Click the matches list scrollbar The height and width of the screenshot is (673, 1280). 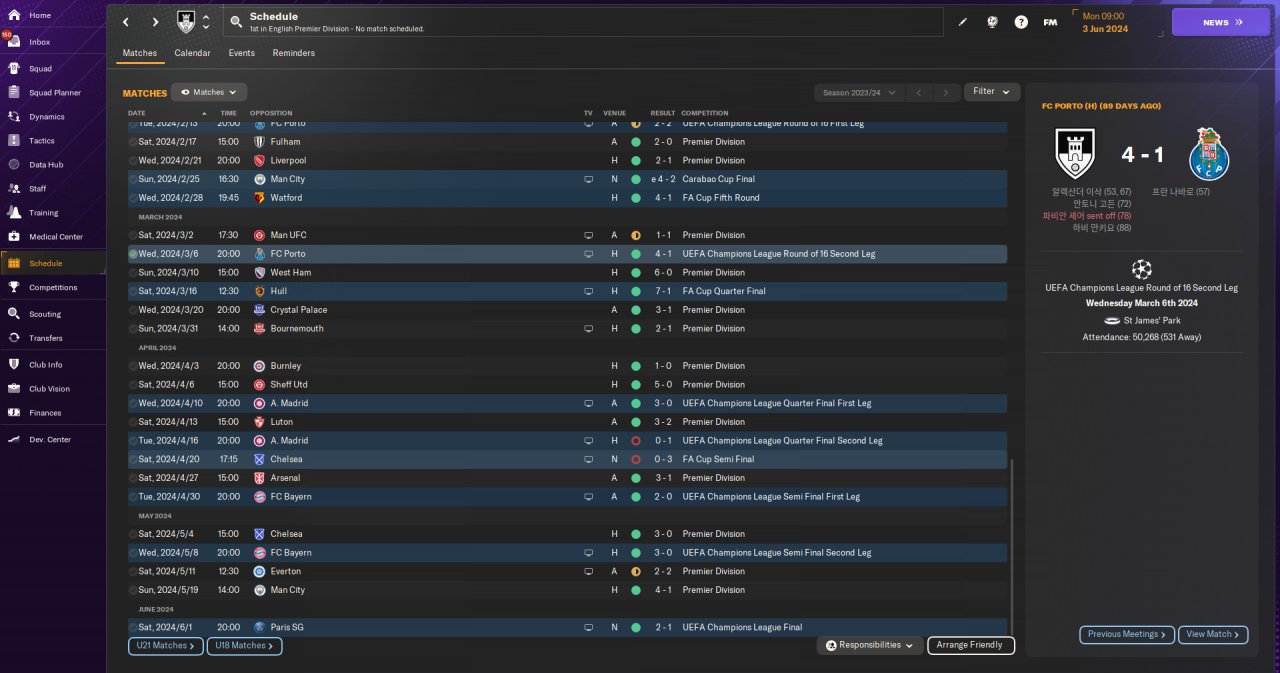[1012, 547]
